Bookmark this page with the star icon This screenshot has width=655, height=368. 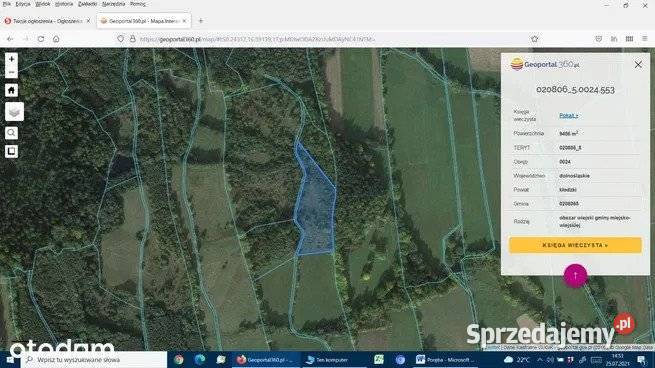[x=535, y=39]
